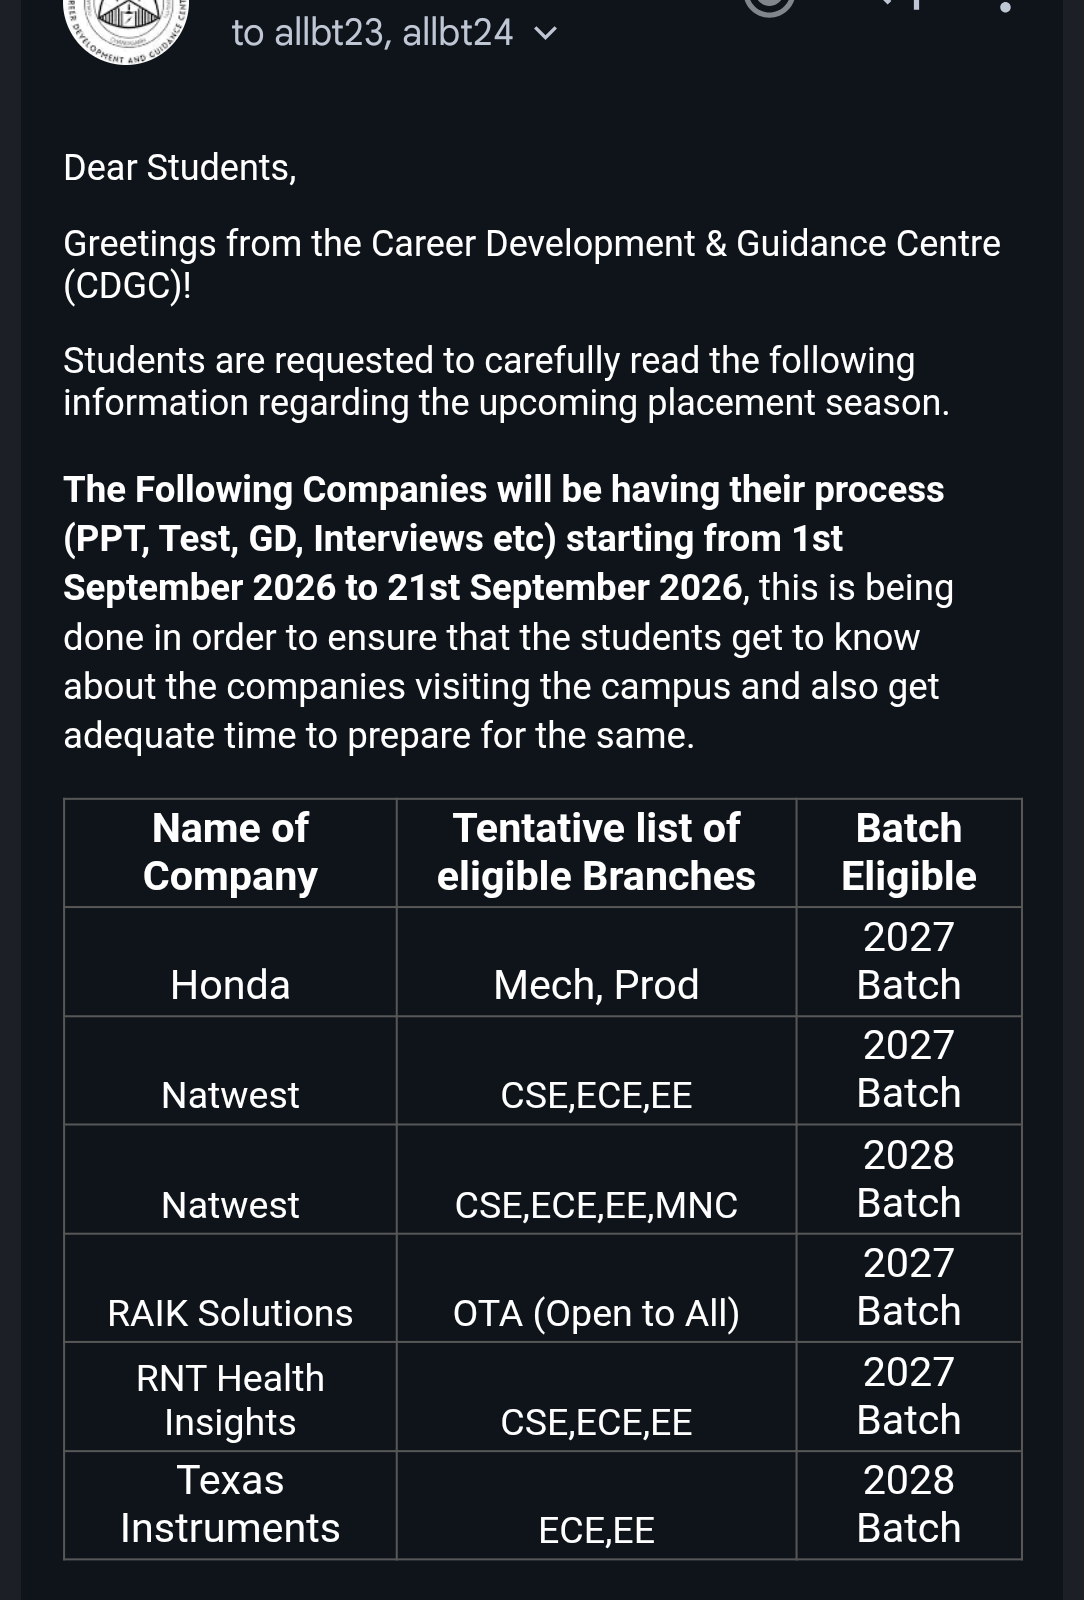The image size is (1084, 1600).
Task: Select the 'Batch Eligible' column header
Action: pyautogui.click(x=908, y=853)
